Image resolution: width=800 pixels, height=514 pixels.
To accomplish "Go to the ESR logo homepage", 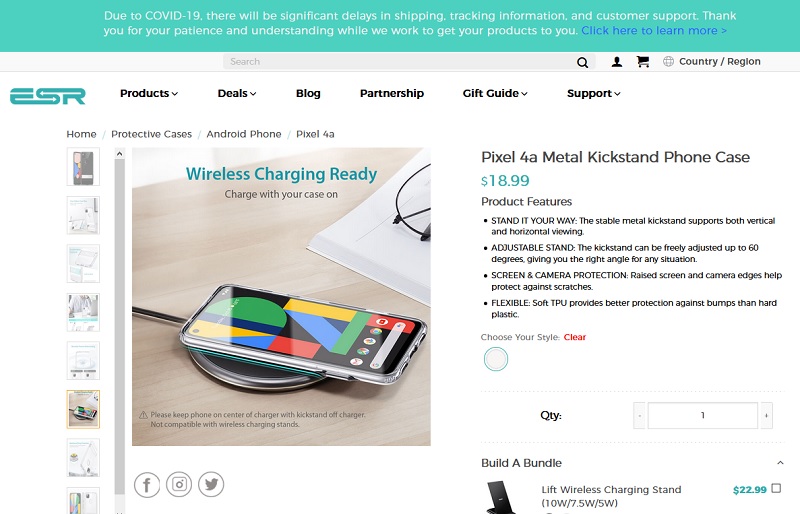I will 47,95.
